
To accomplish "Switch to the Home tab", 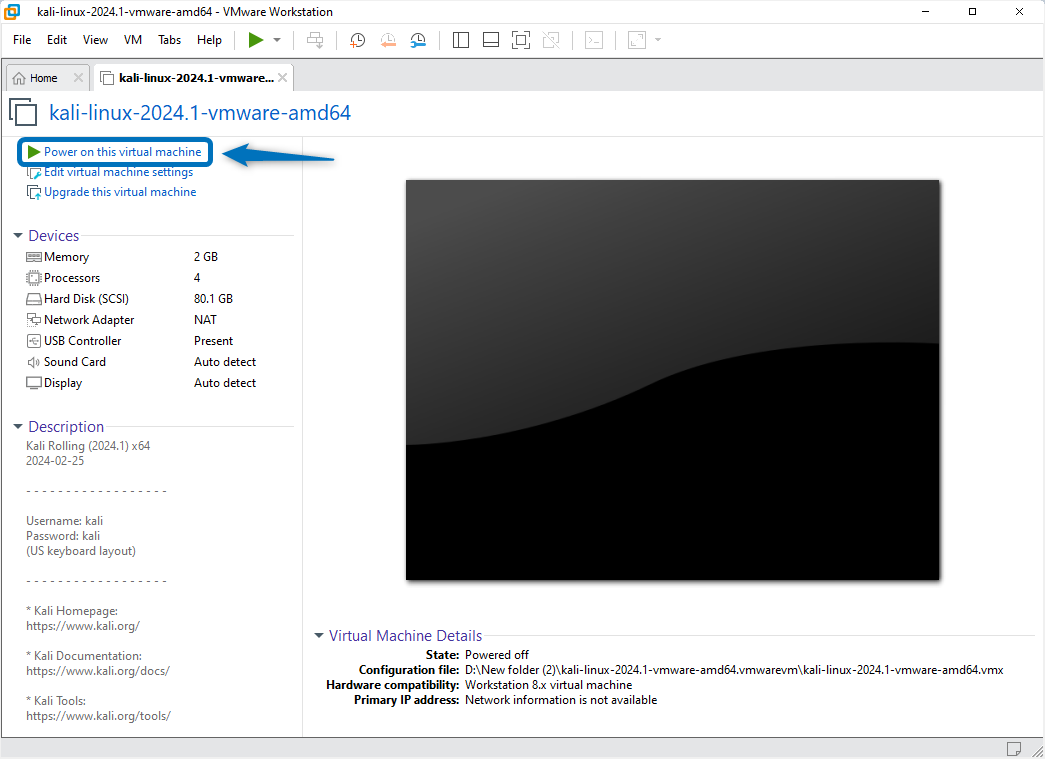I will [44, 77].
